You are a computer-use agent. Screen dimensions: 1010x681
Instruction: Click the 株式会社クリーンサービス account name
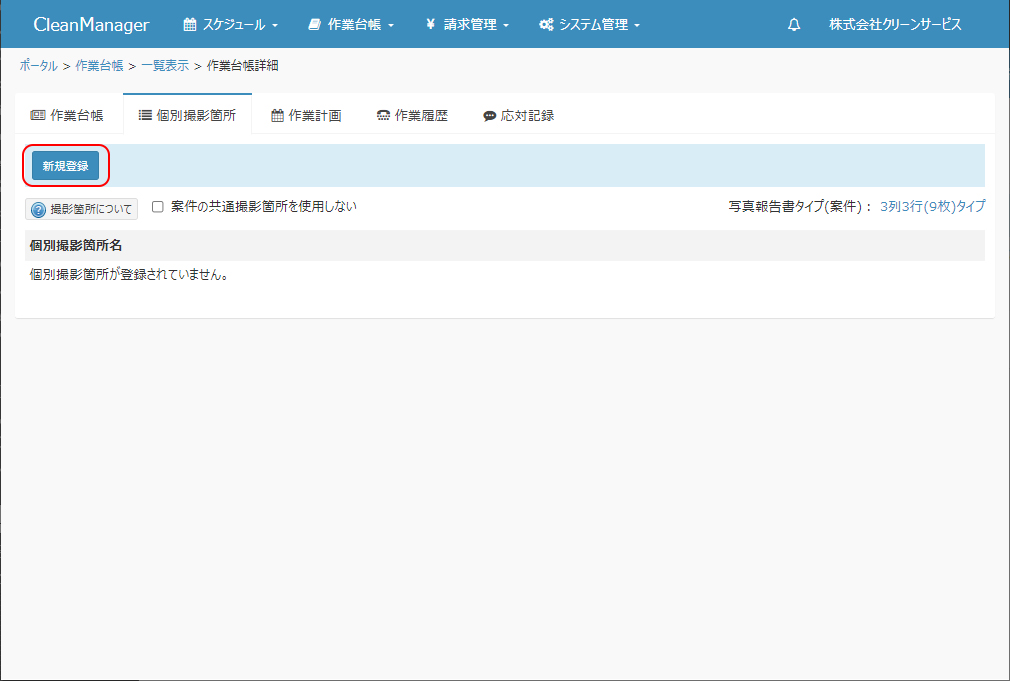coord(894,25)
